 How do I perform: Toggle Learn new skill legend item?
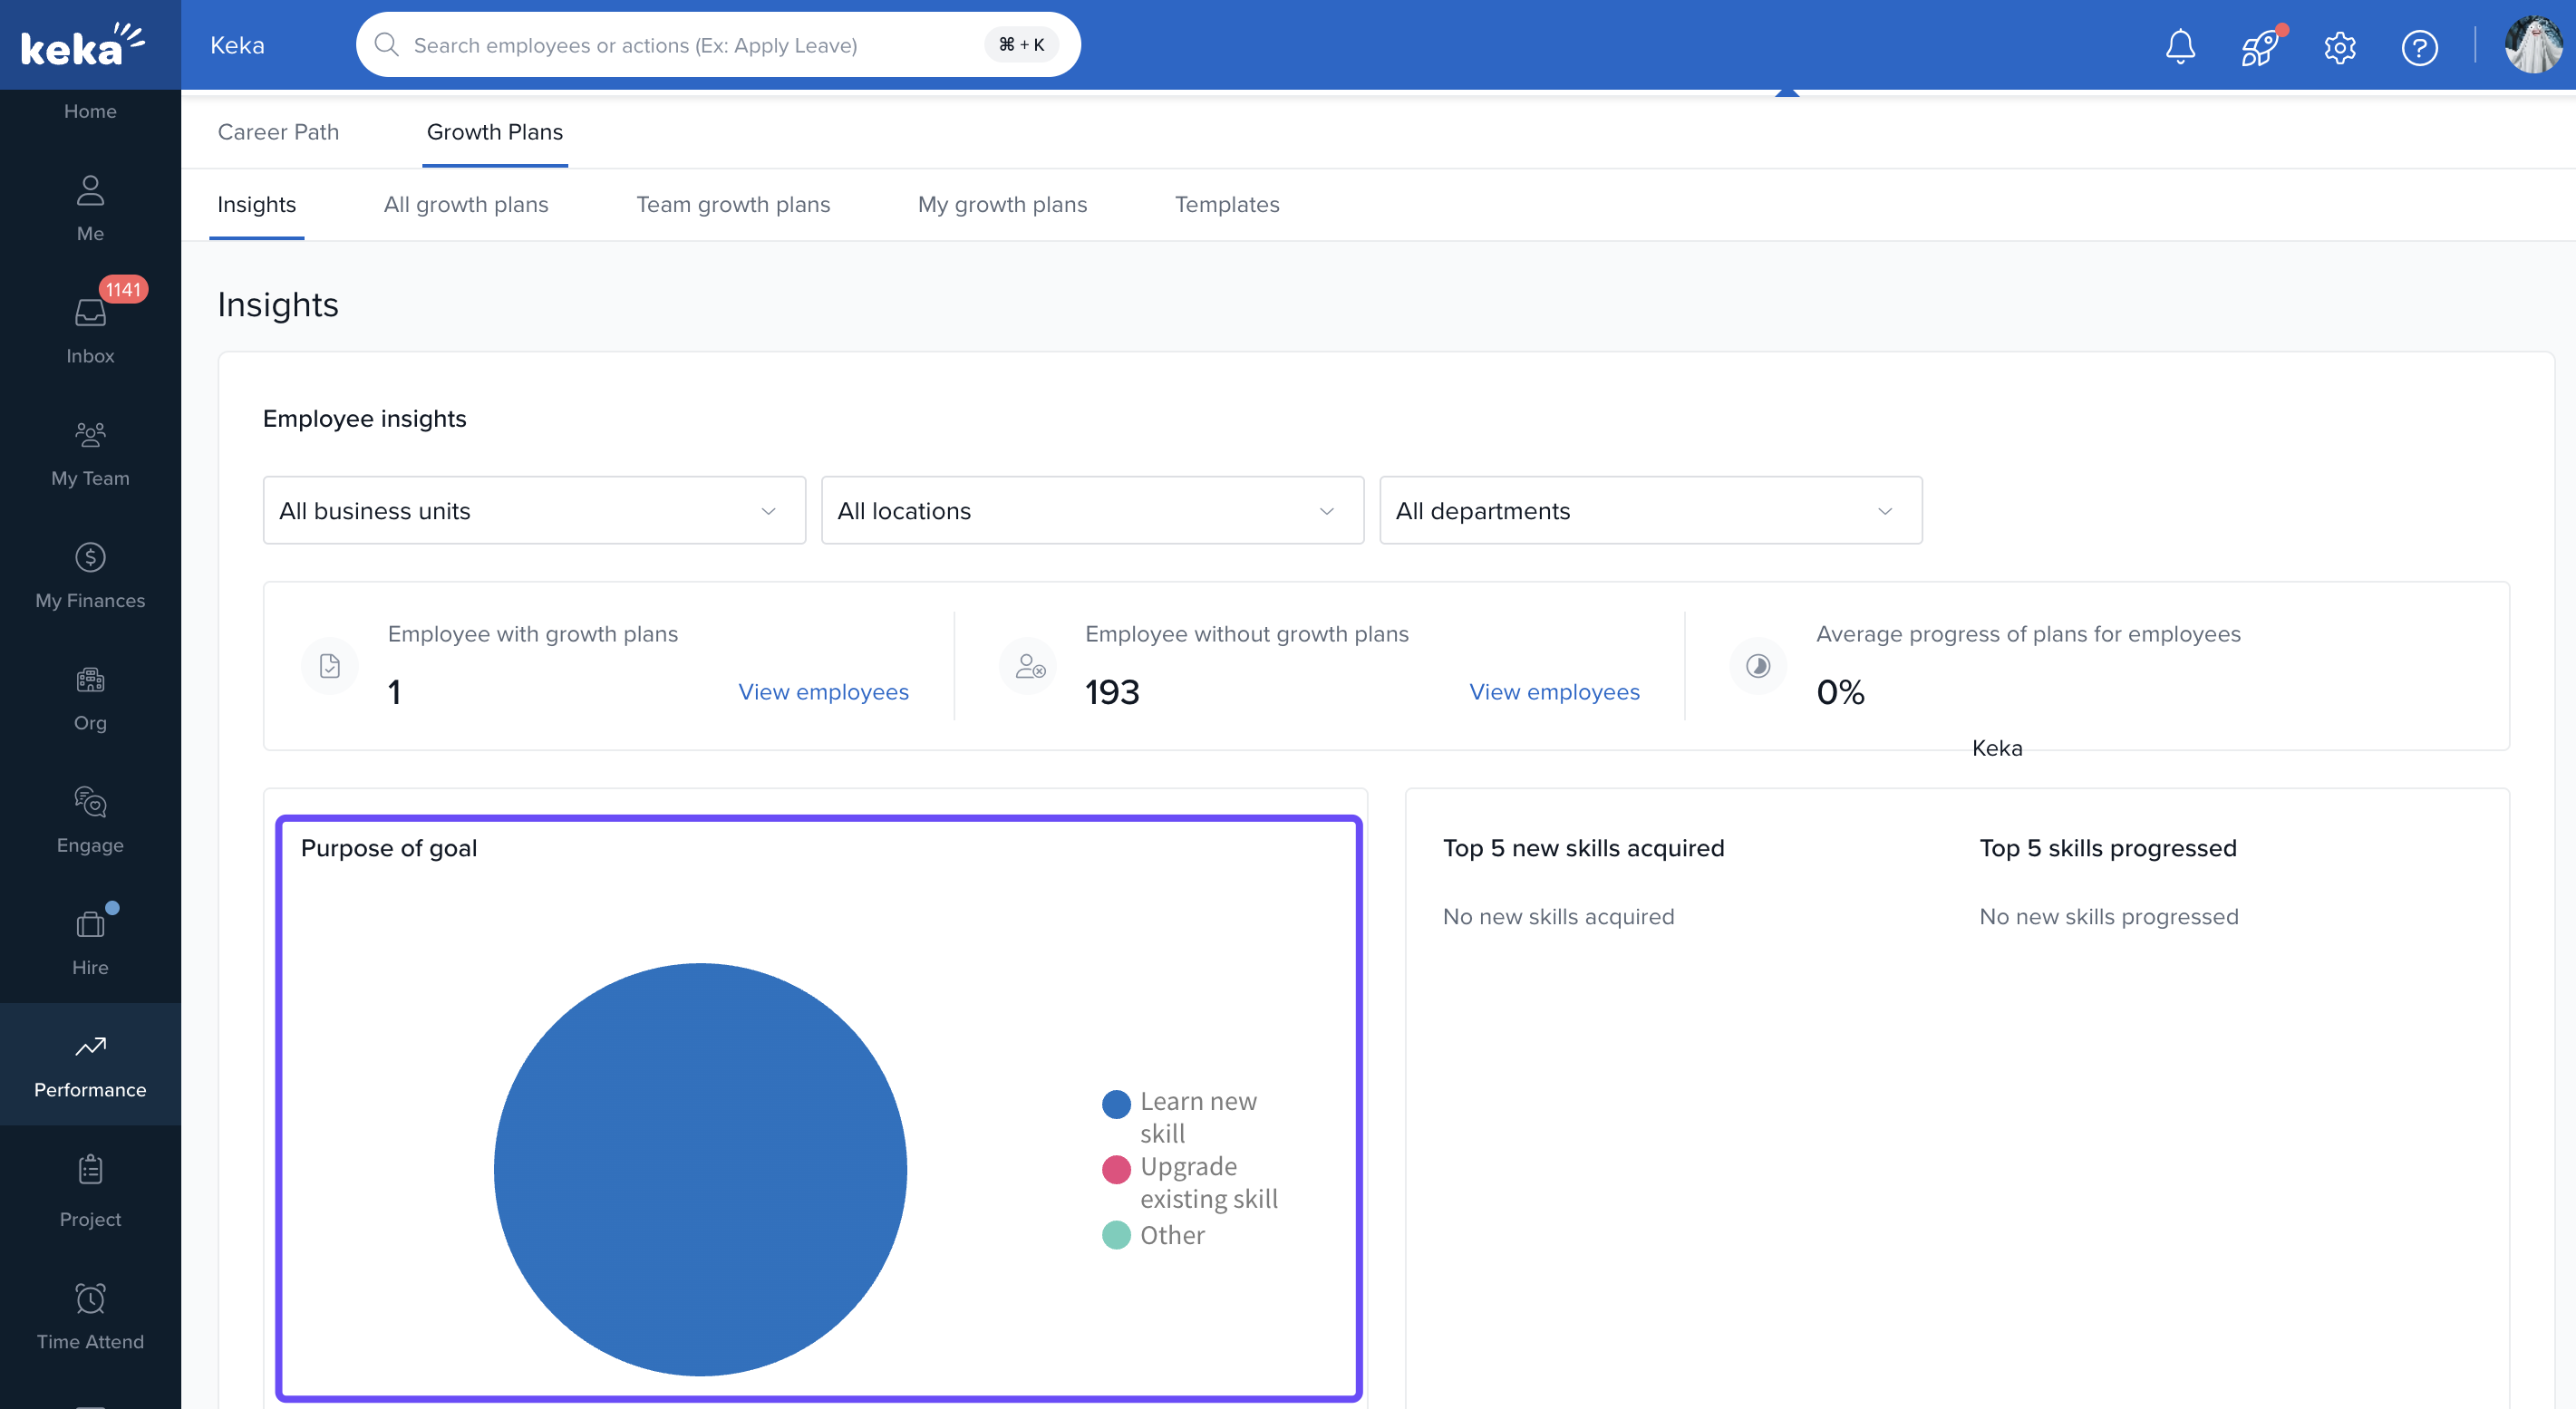pos(1198,1101)
